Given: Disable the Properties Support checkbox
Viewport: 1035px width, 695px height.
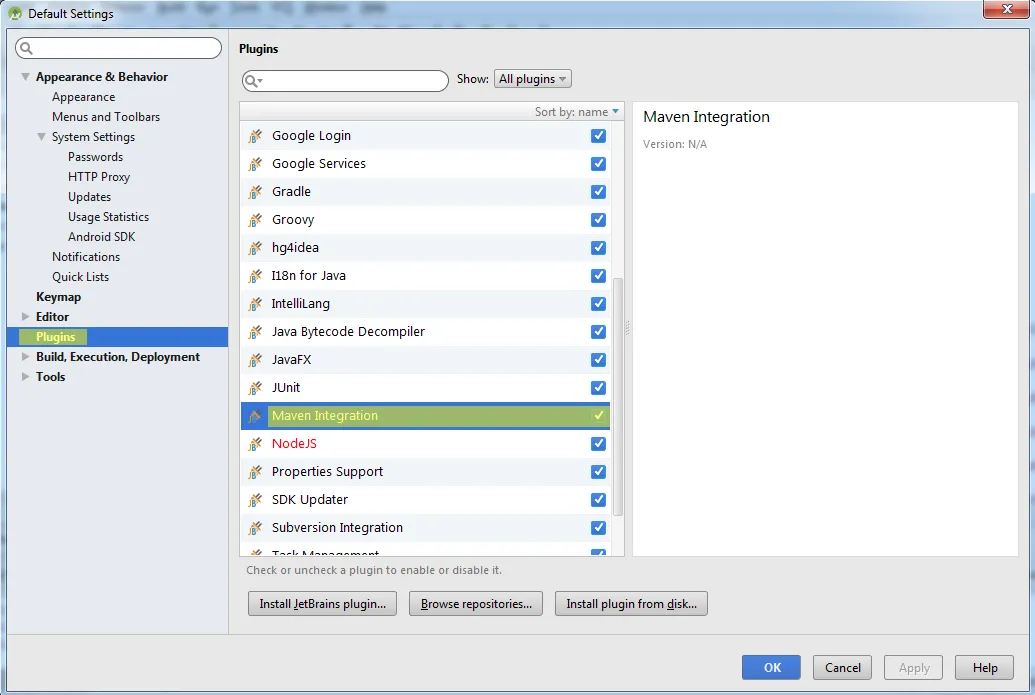Looking at the screenshot, I should (598, 471).
